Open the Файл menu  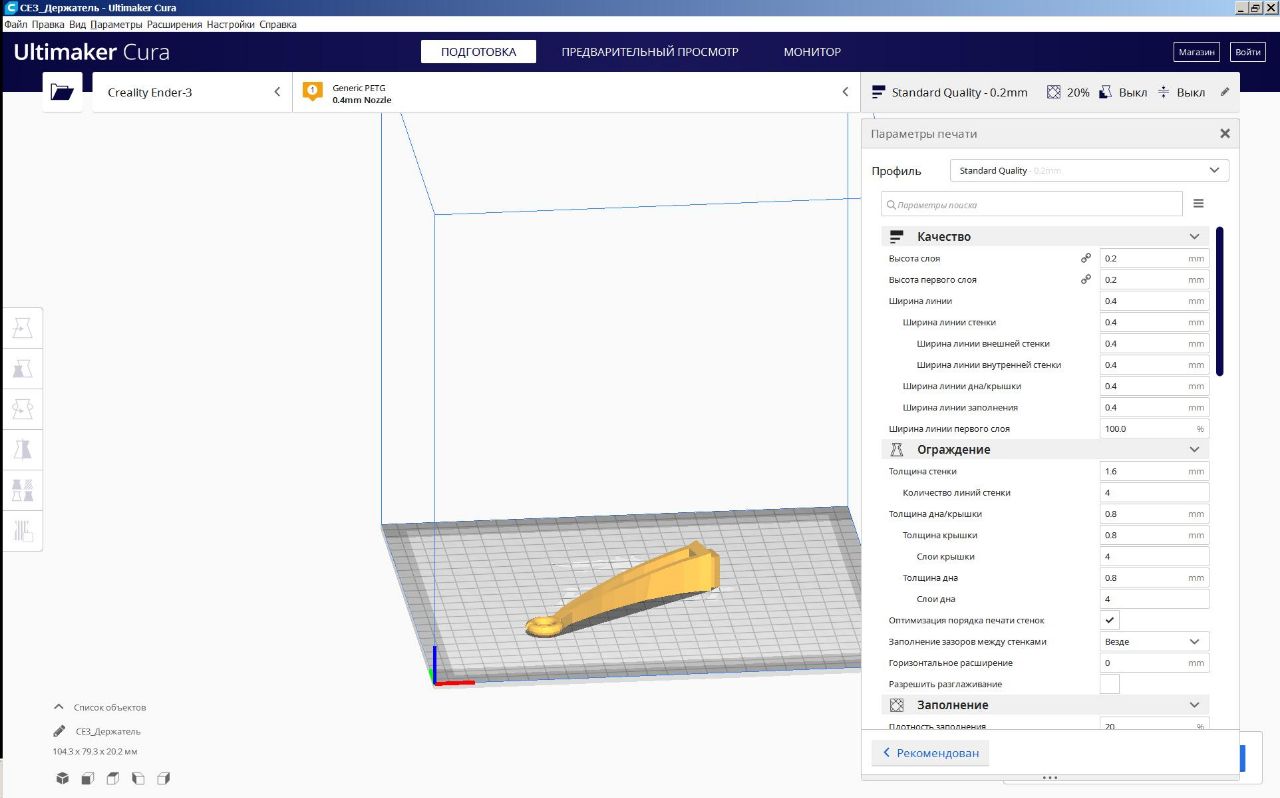click(x=15, y=24)
